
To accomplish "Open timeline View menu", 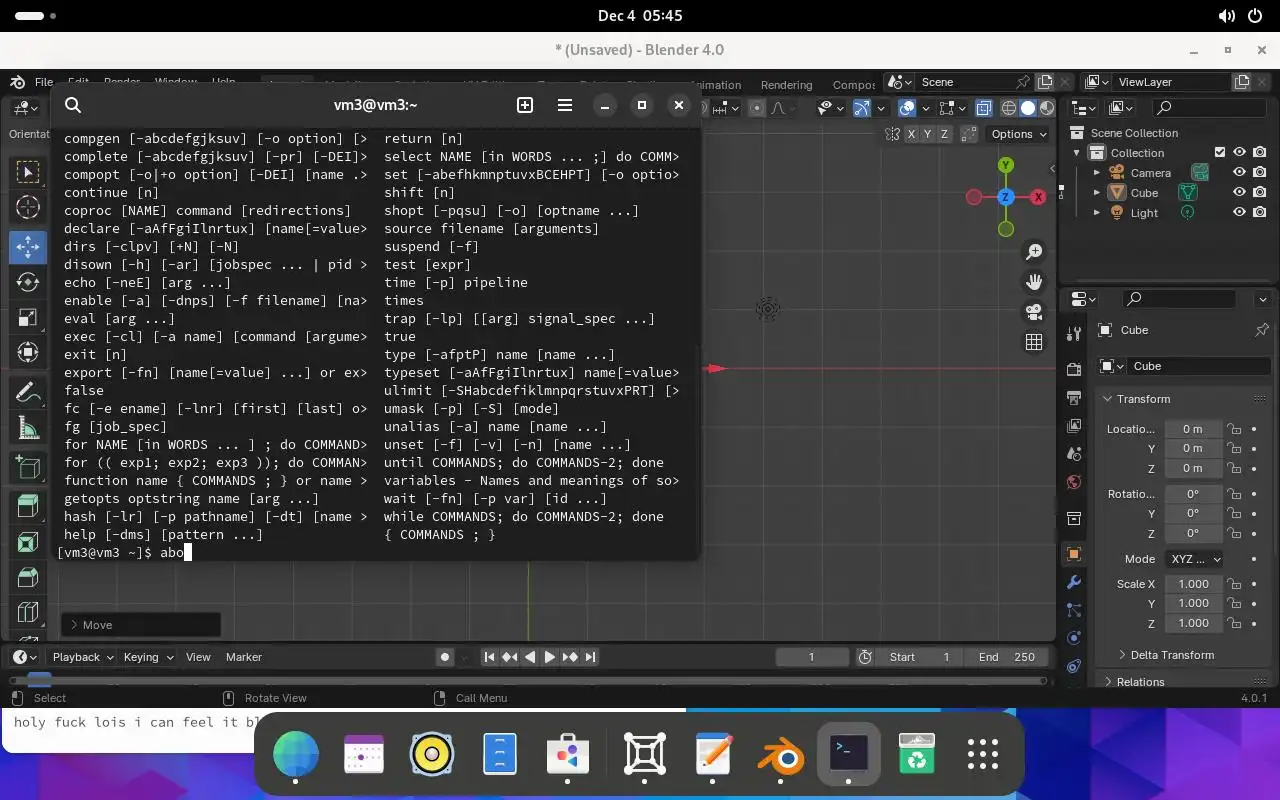I will click(x=198, y=657).
